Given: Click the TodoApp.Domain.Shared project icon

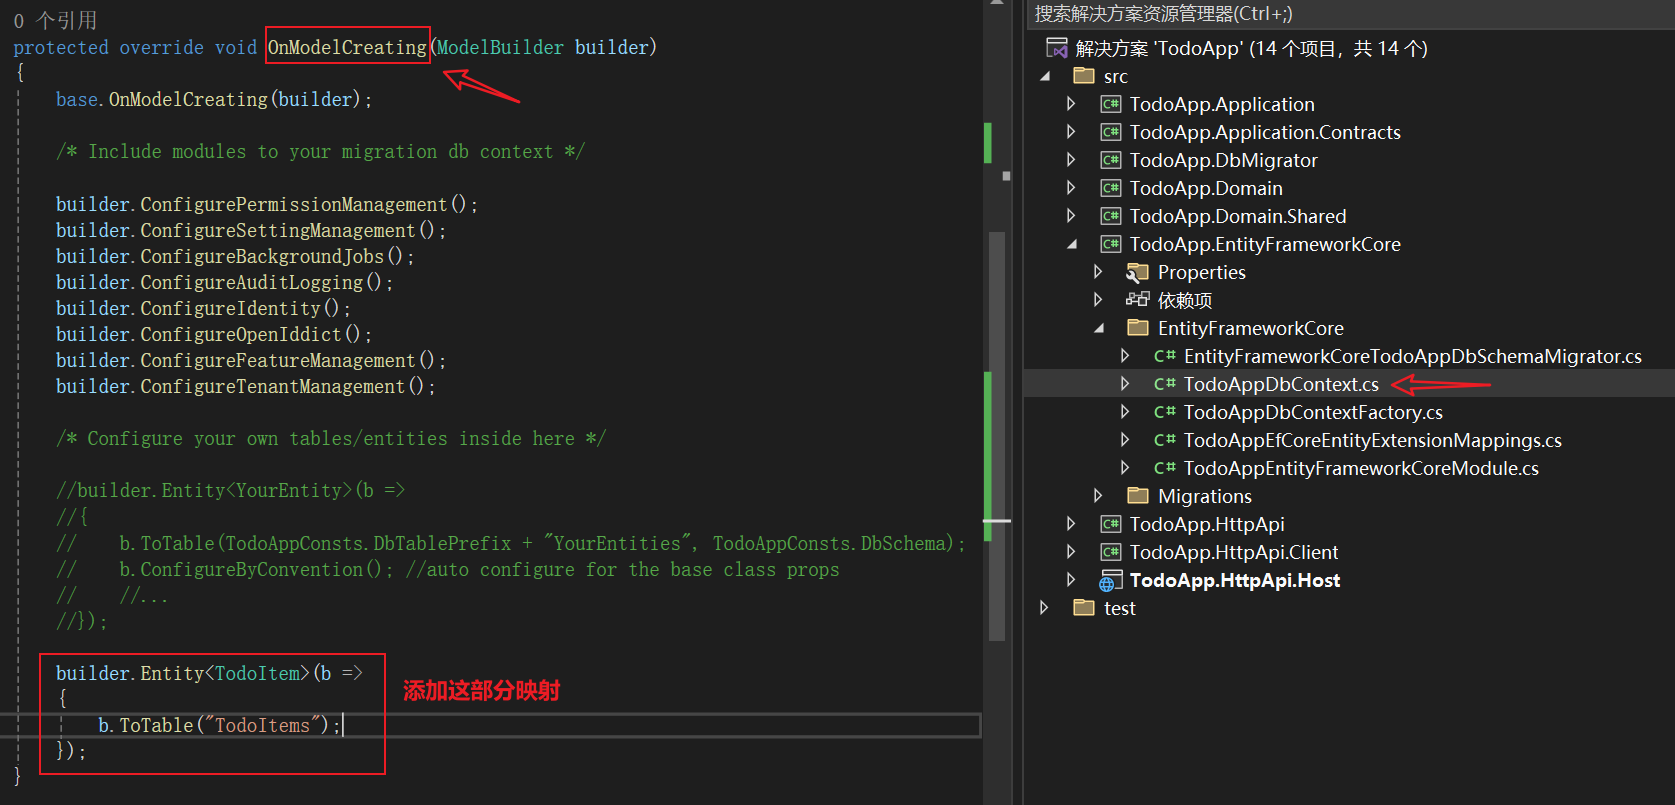Looking at the screenshot, I should pos(1110,216).
